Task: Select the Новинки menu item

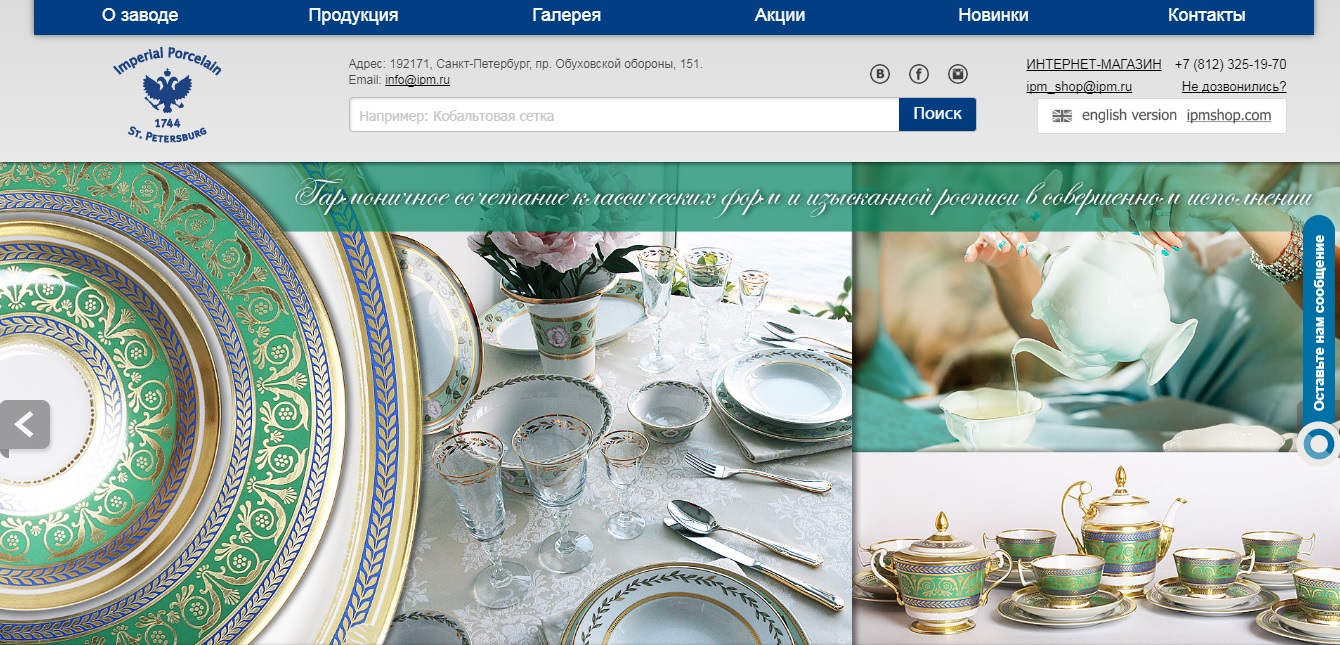Action: 993,15
